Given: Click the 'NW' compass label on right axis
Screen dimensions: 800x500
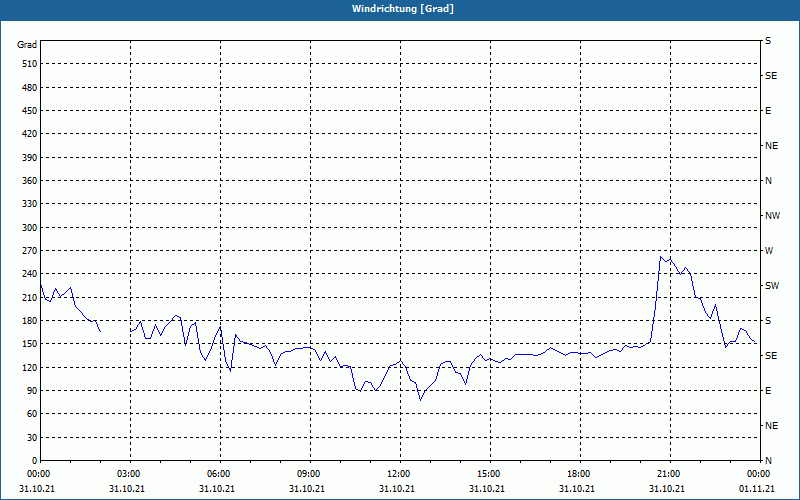Looking at the screenshot, I should coord(772,216).
